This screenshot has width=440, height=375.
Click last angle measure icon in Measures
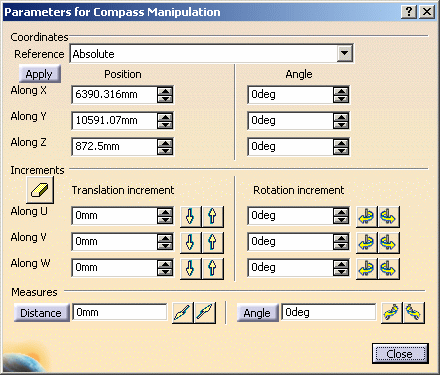(414, 313)
